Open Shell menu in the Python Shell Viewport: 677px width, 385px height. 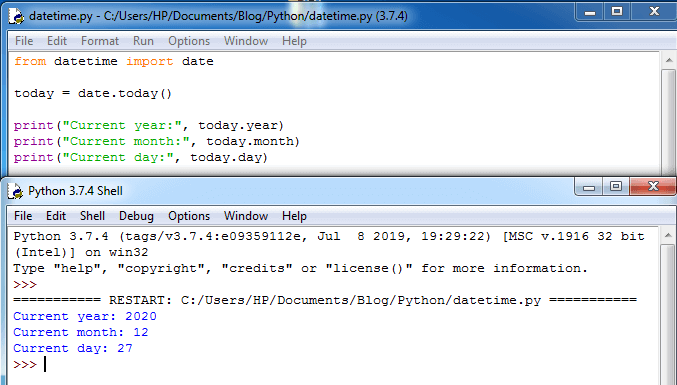click(92, 216)
